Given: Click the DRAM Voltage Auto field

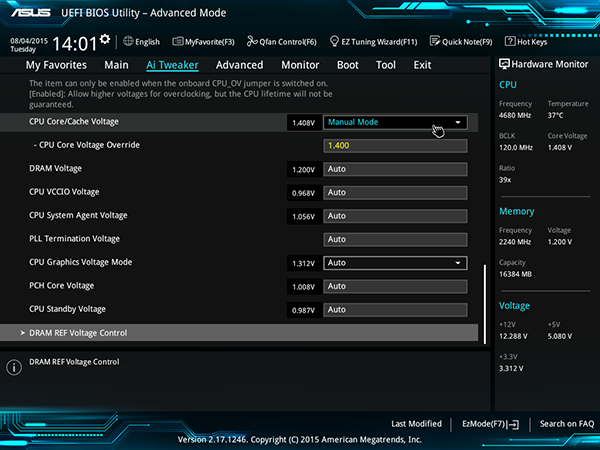Looking at the screenshot, I should pyautogui.click(x=395, y=169).
